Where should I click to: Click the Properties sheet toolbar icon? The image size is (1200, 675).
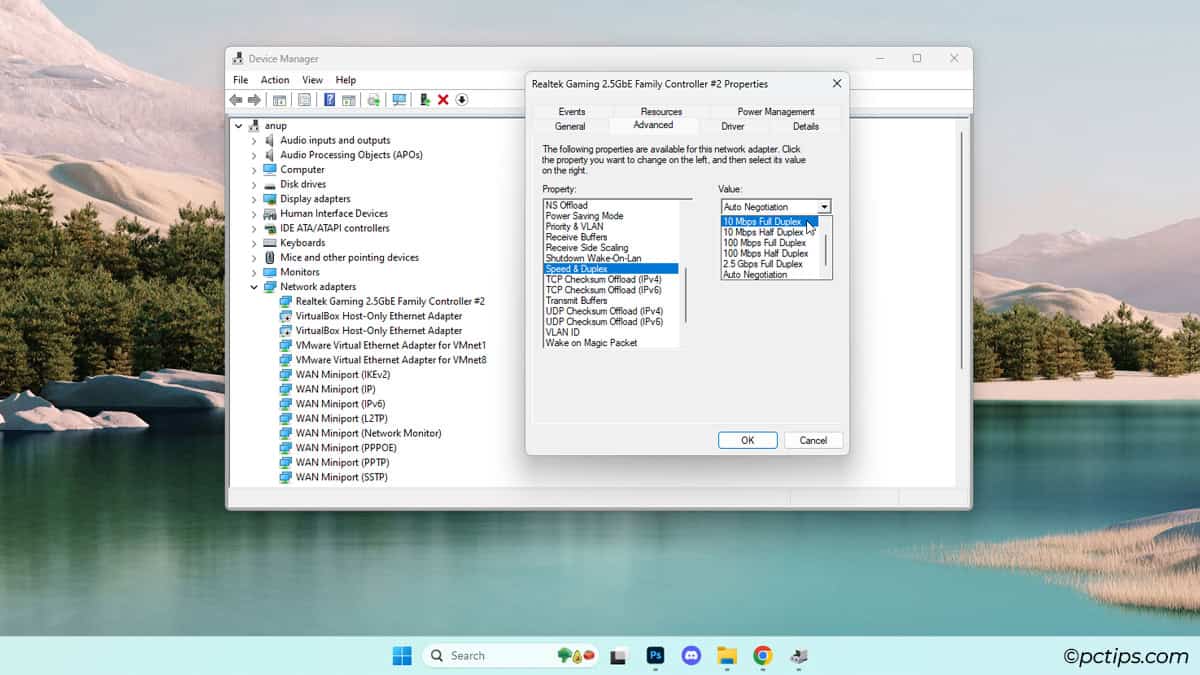coord(304,100)
